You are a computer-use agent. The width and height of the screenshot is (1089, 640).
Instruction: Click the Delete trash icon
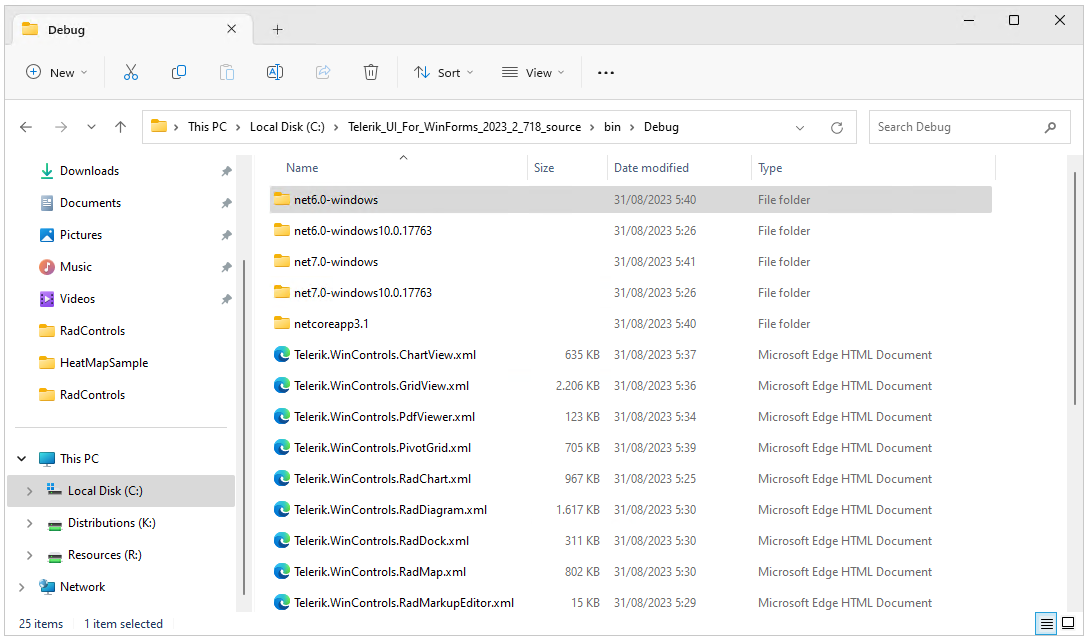(371, 72)
